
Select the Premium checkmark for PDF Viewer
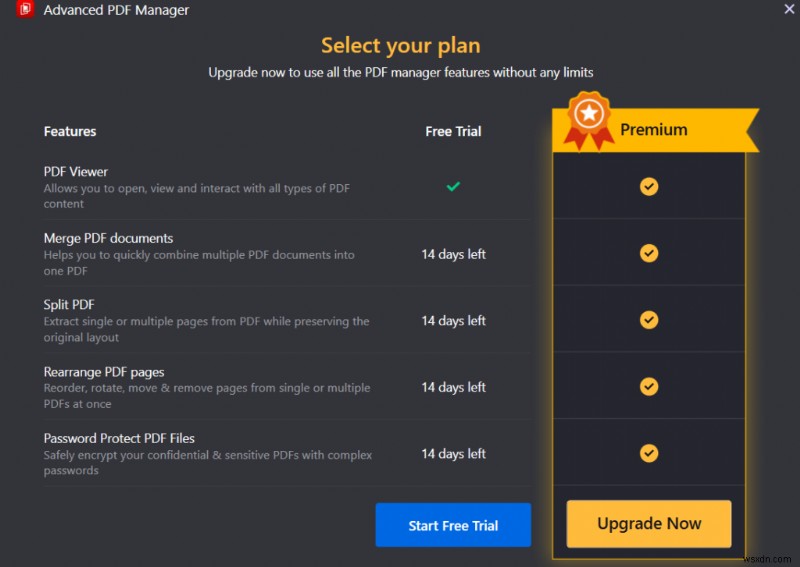point(649,187)
